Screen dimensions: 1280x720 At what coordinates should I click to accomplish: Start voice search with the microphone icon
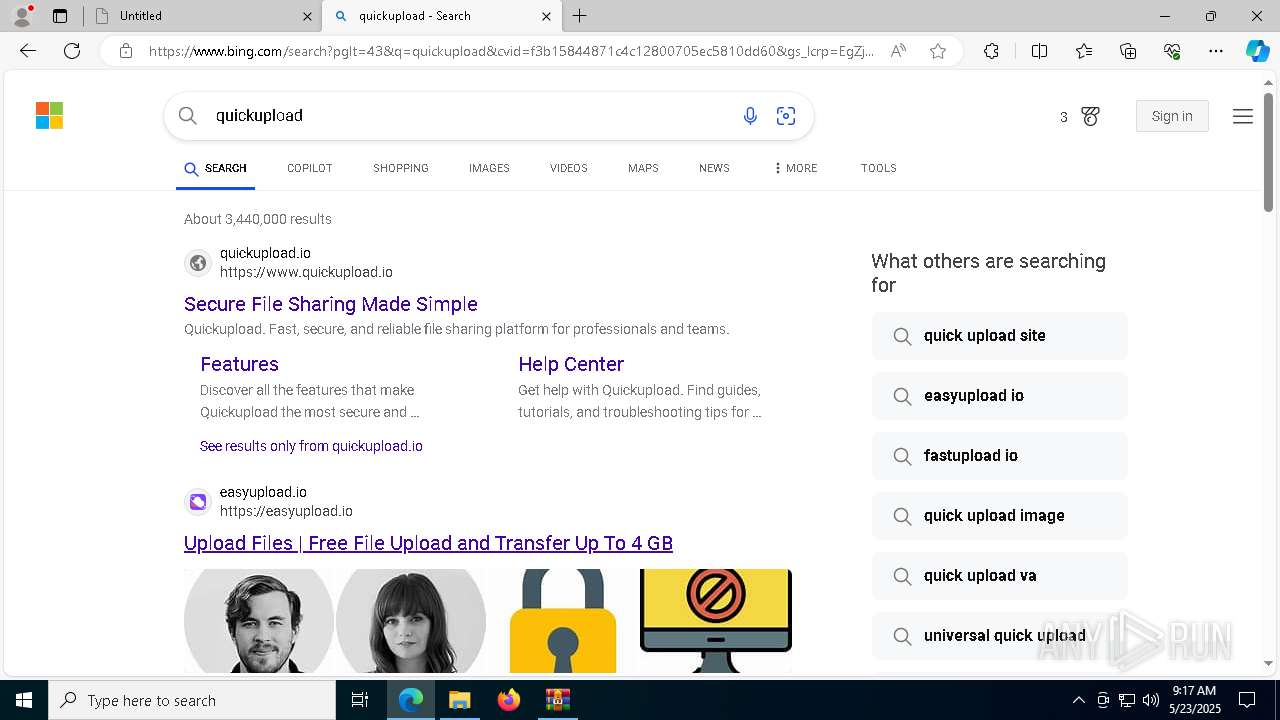point(750,116)
